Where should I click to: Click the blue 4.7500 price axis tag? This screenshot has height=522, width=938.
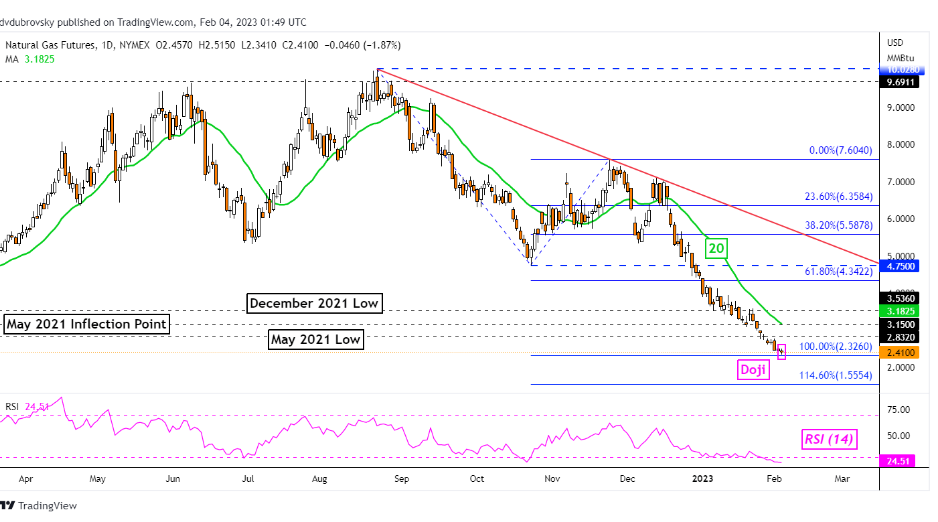tap(899, 266)
